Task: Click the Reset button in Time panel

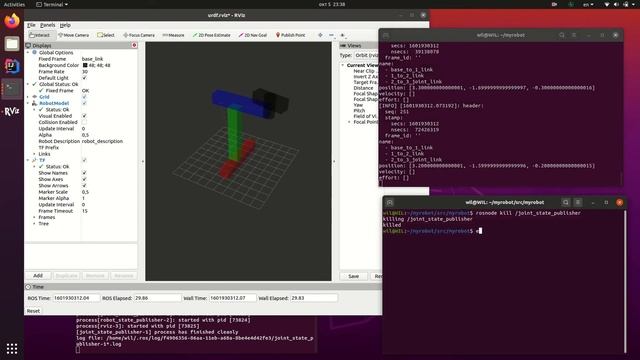Action: [x=33, y=311]
